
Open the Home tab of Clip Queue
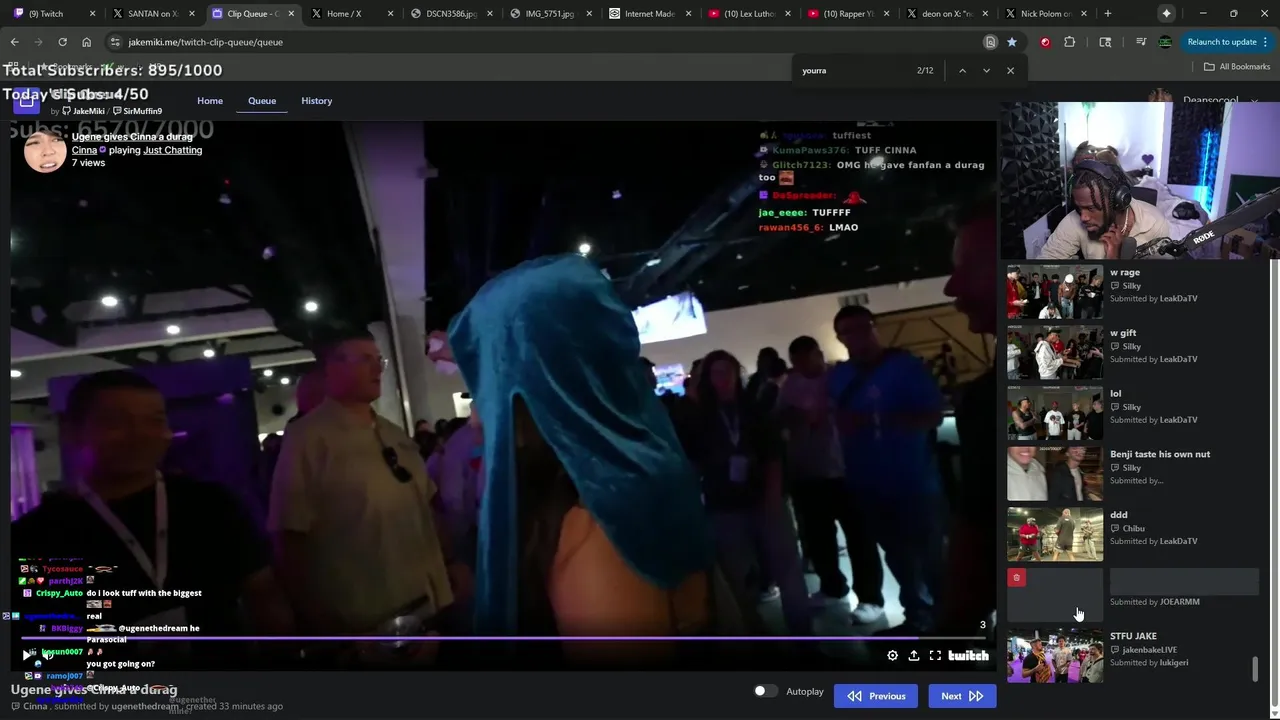tap(210, 101)
